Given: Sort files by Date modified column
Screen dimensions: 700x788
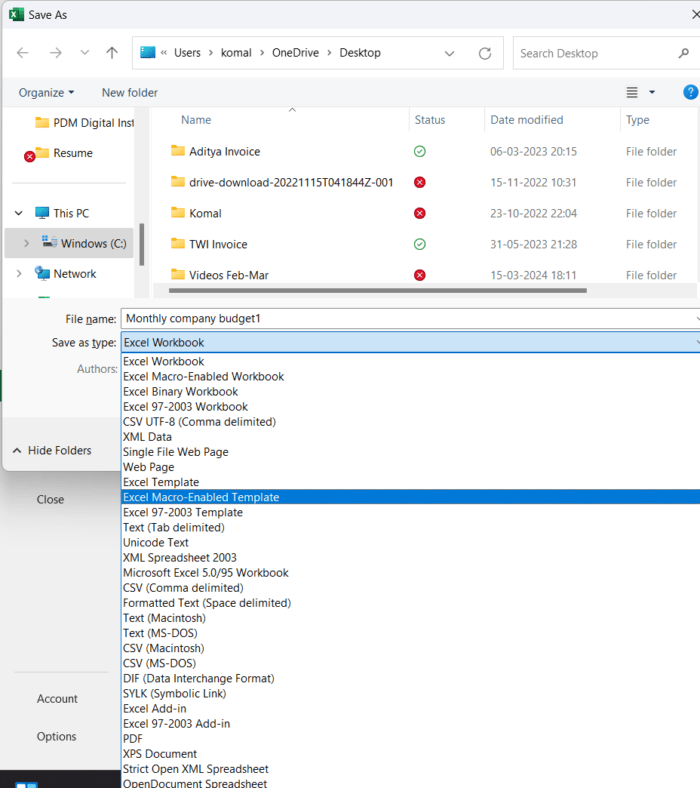Looking at the screenshot, I should point(527,120).
